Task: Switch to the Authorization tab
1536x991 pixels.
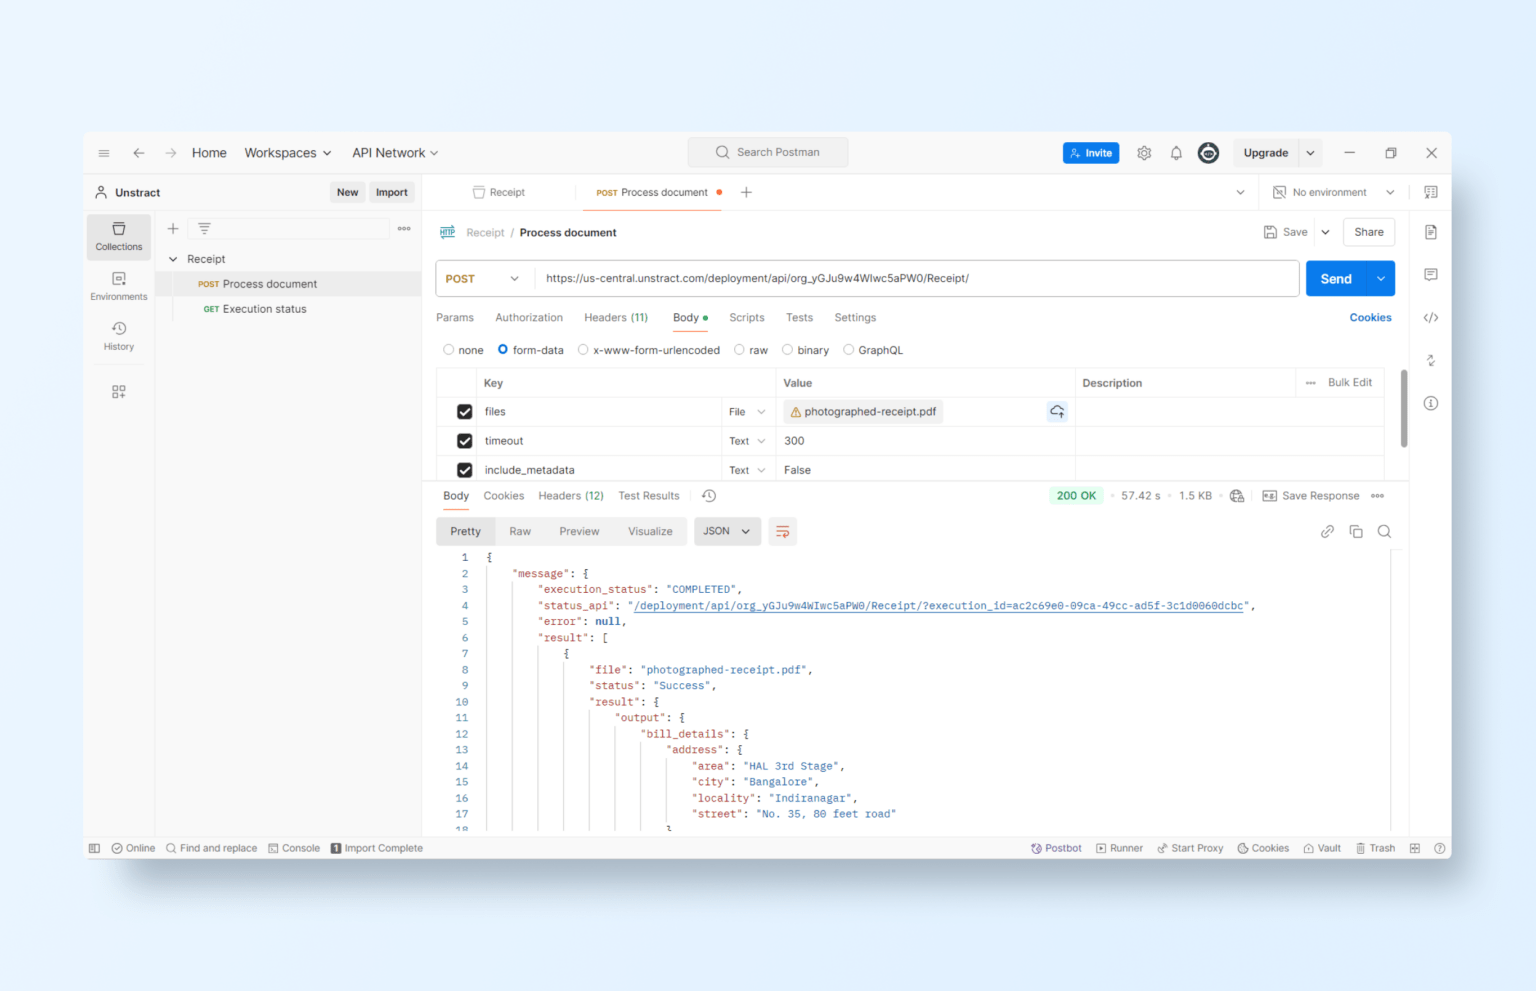Action: coord(529,317)
